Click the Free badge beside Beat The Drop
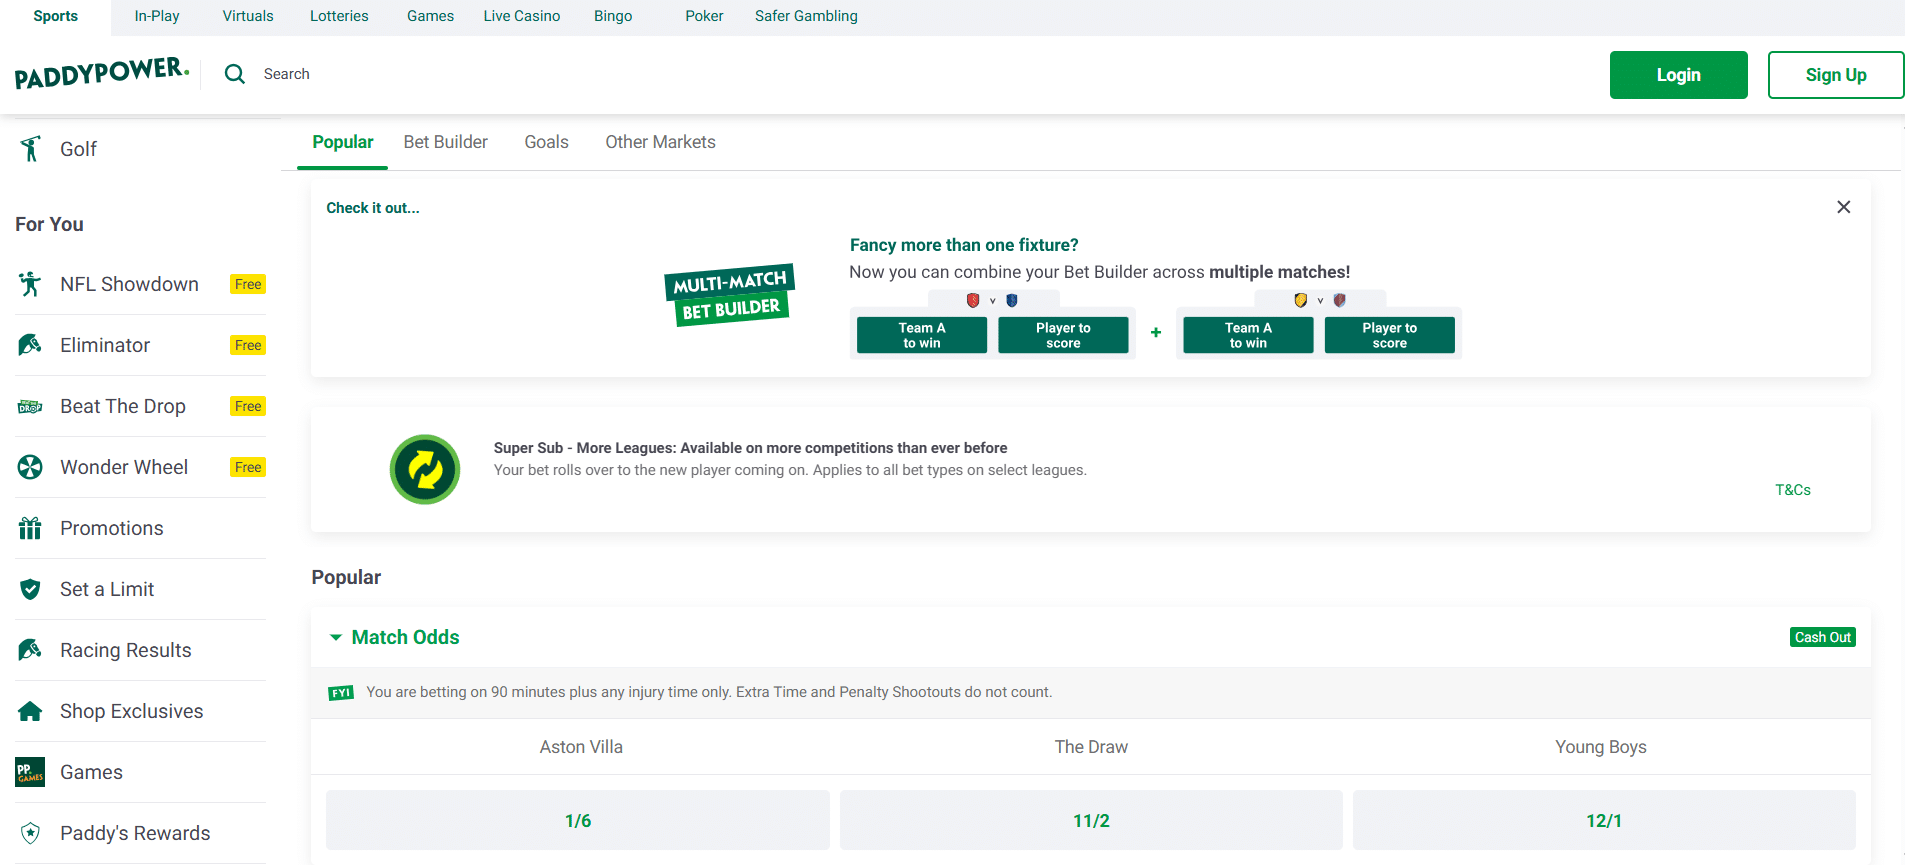1905x865 pixels. 248,406
